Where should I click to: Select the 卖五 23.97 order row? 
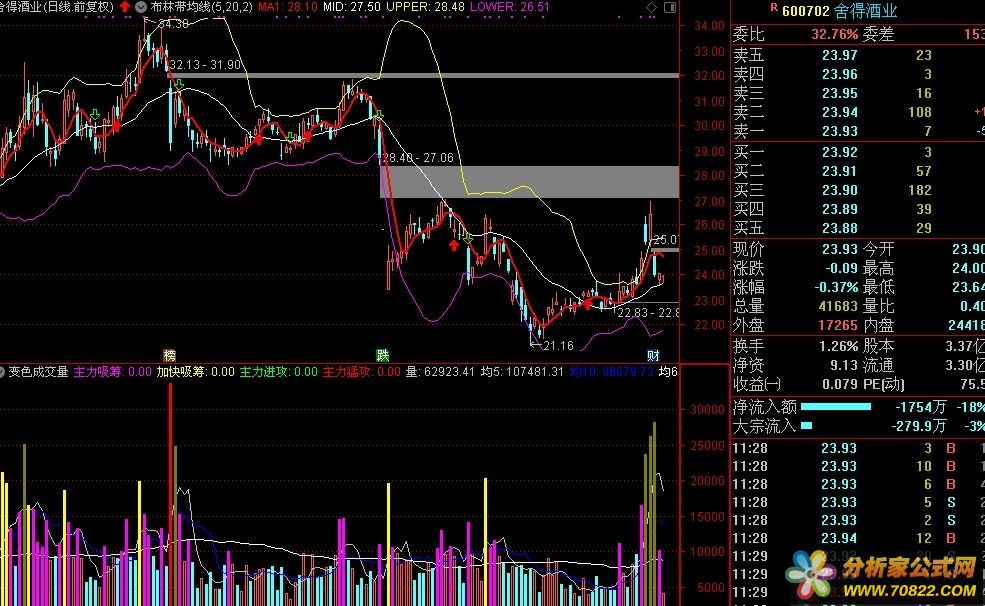(x=858, y=55)
